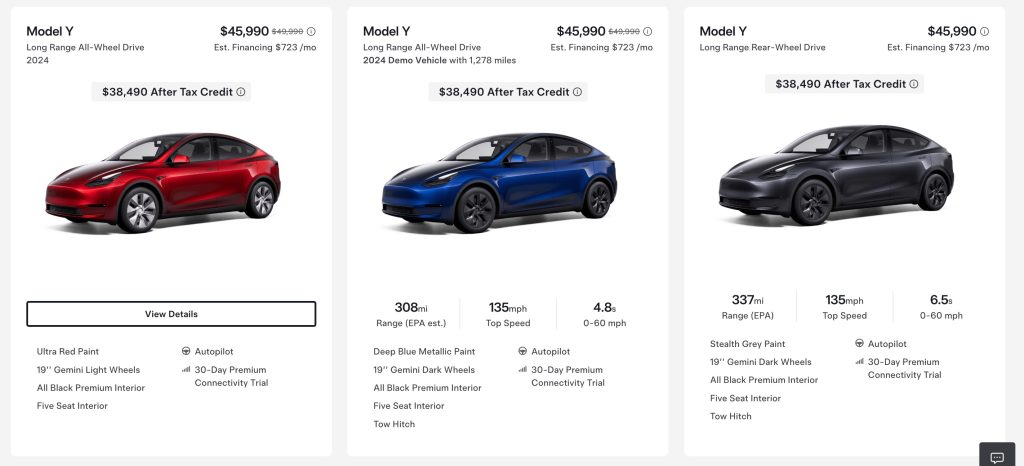Viewport: 1024px width, 466px height.
Task: Click info icon beside red Model Y price
Action: (311, 32)
